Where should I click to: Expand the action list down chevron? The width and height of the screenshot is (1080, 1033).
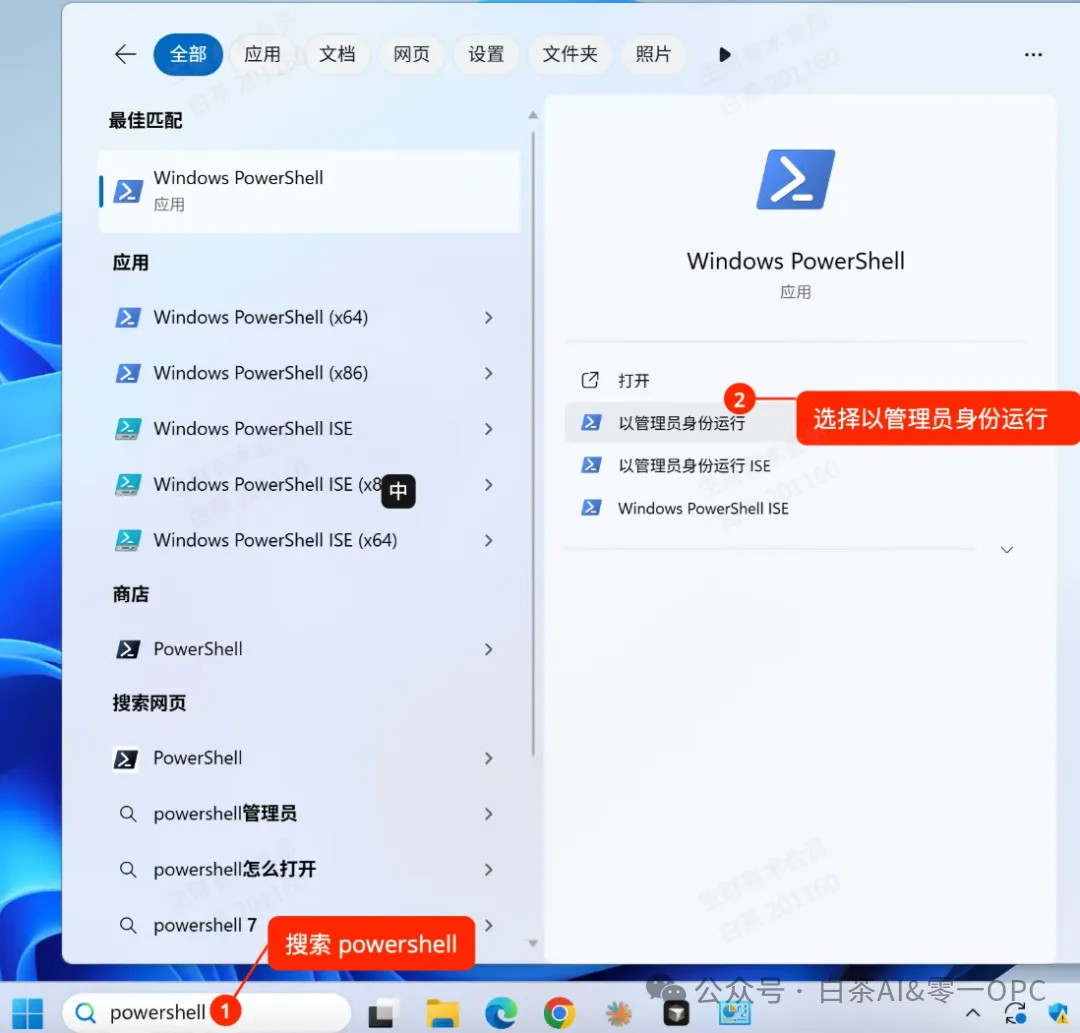point(1007,550)
